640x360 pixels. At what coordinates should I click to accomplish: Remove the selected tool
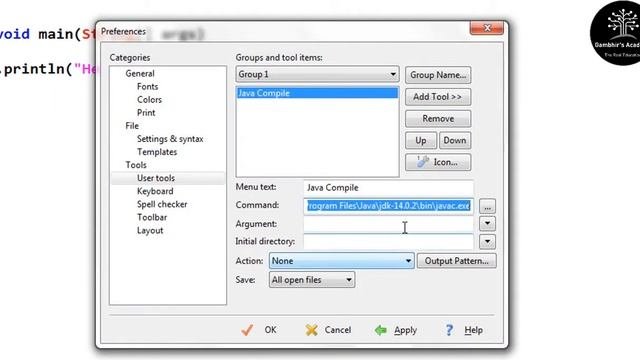[438, 119]
